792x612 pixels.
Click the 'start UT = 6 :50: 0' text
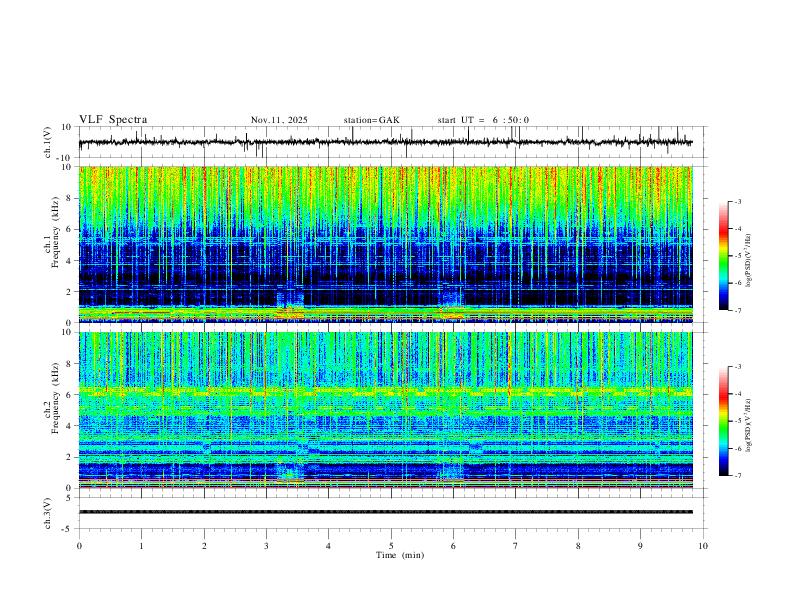pos(483,120)
